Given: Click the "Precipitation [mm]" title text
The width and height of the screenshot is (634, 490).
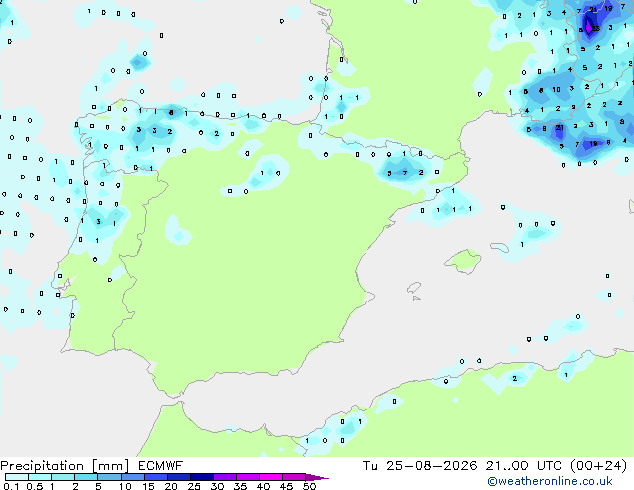Looking at the screenshot, I should coord(65,466).
